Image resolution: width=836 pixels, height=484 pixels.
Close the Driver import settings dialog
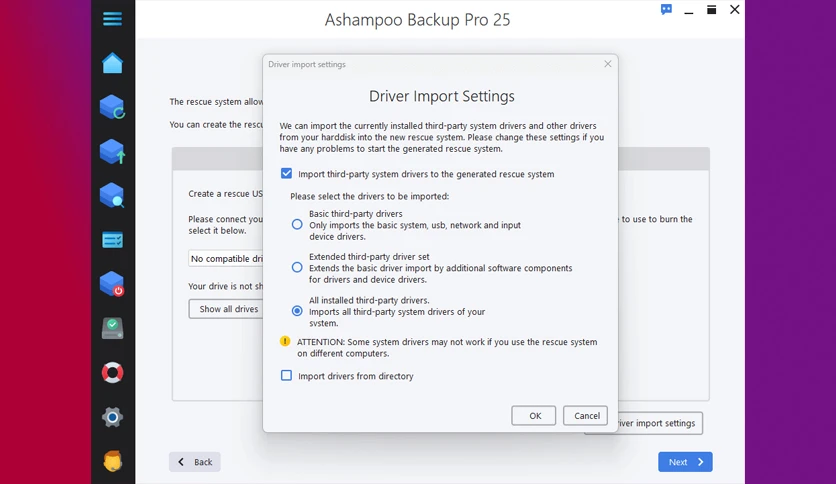click(x=608, y=64)
